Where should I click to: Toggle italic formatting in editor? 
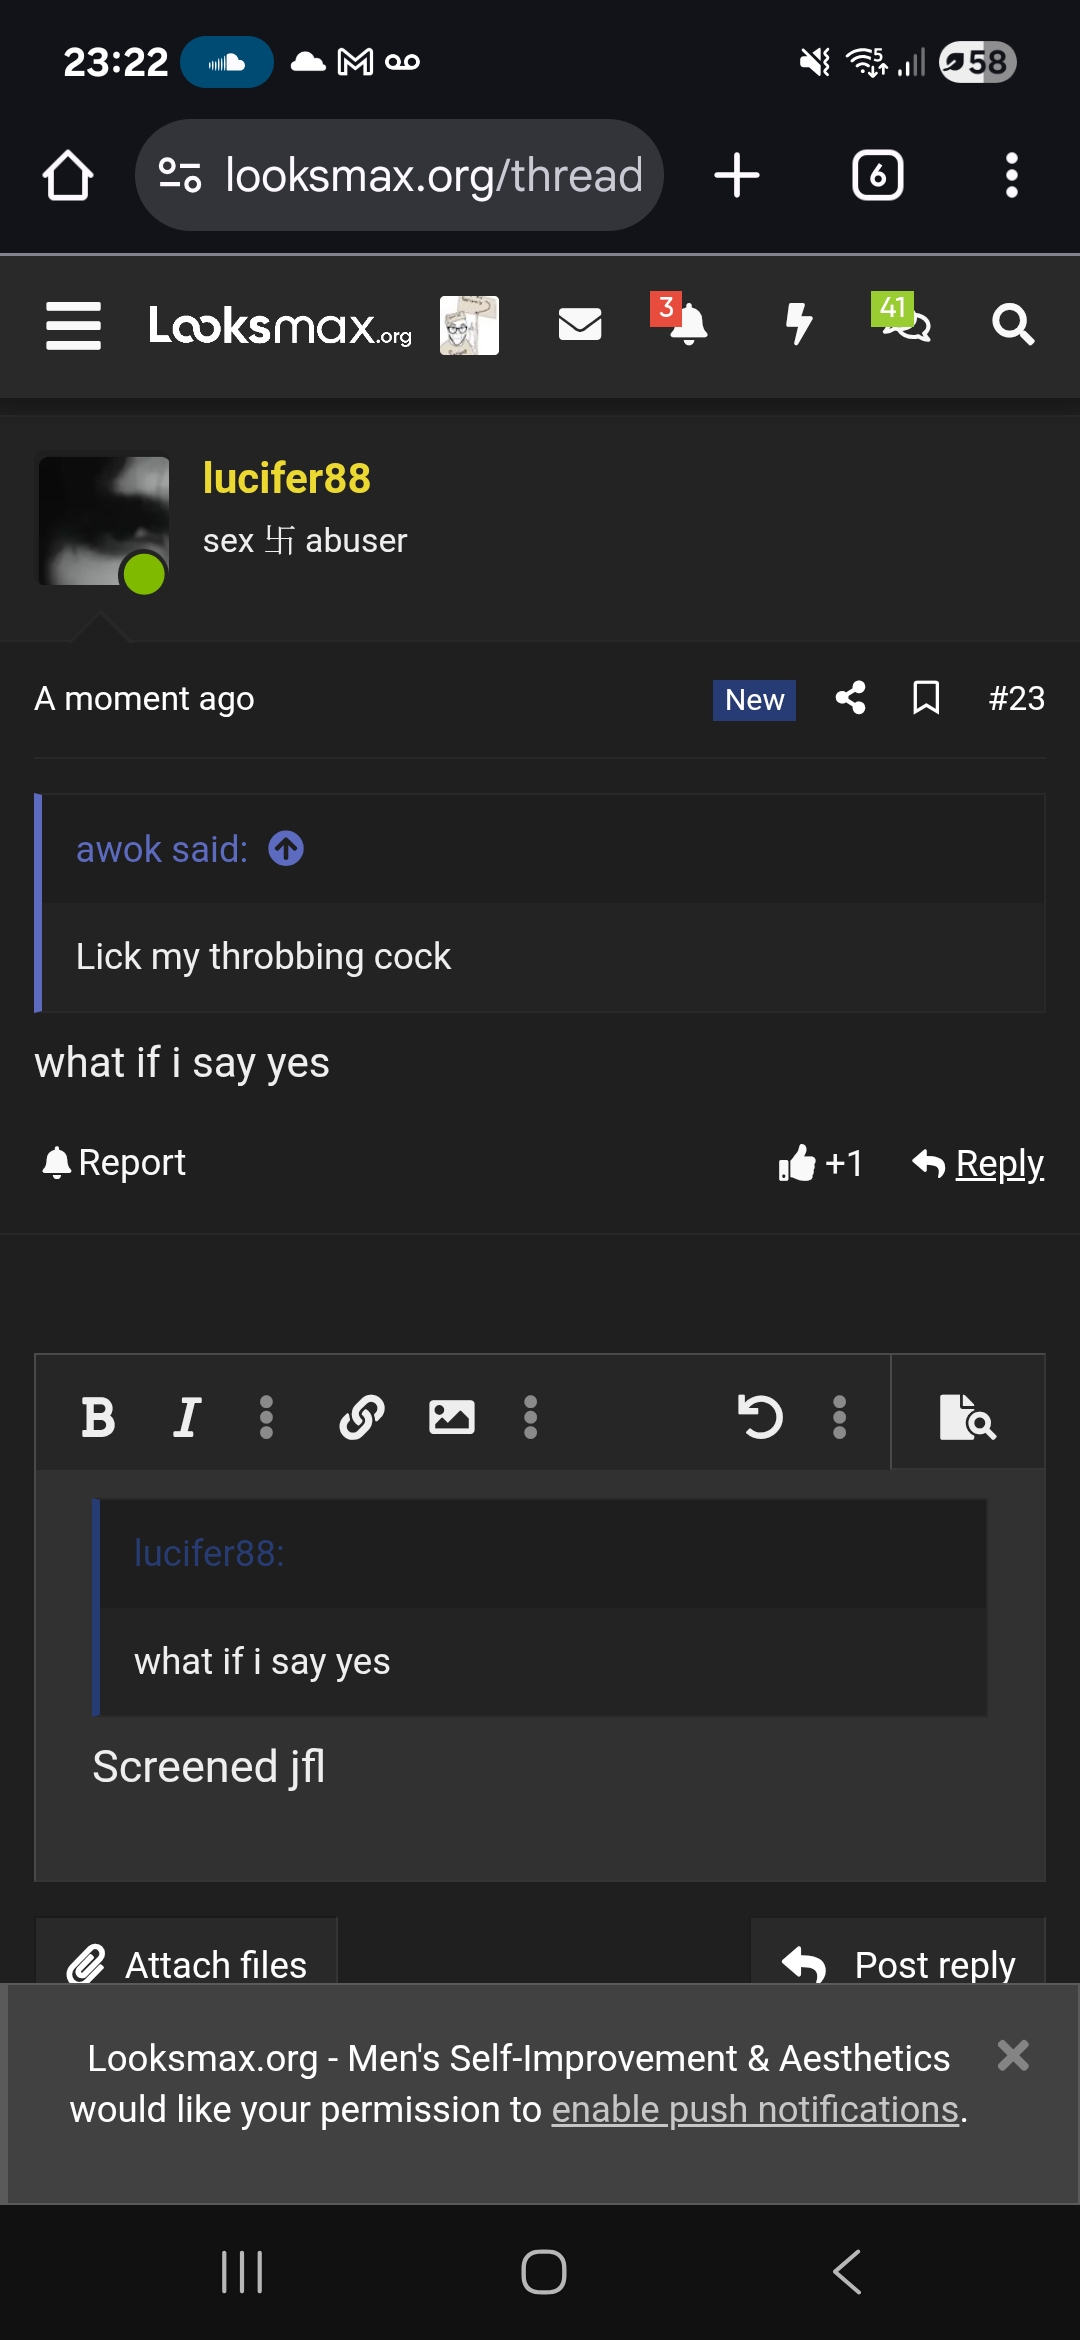click(187, 1417)
